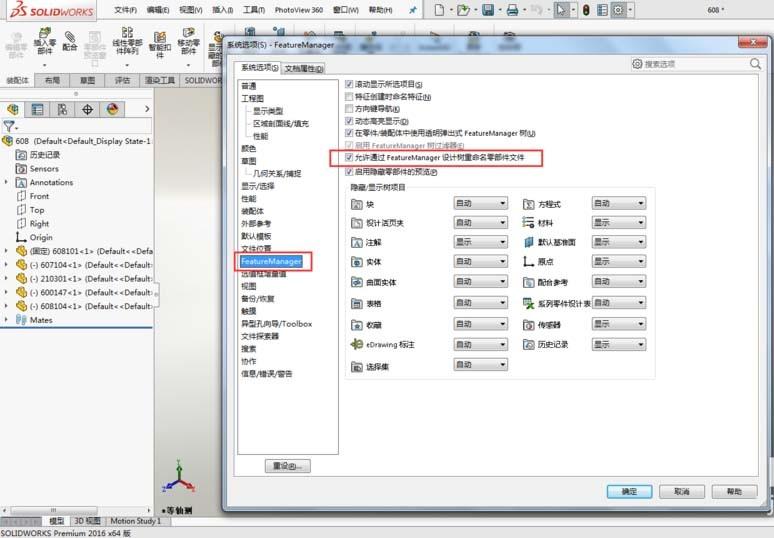The height and width of the screenshot is (538, 774).
Task: Toggle the scroll selected item into view checkbox
Action: tap(349, 84)
